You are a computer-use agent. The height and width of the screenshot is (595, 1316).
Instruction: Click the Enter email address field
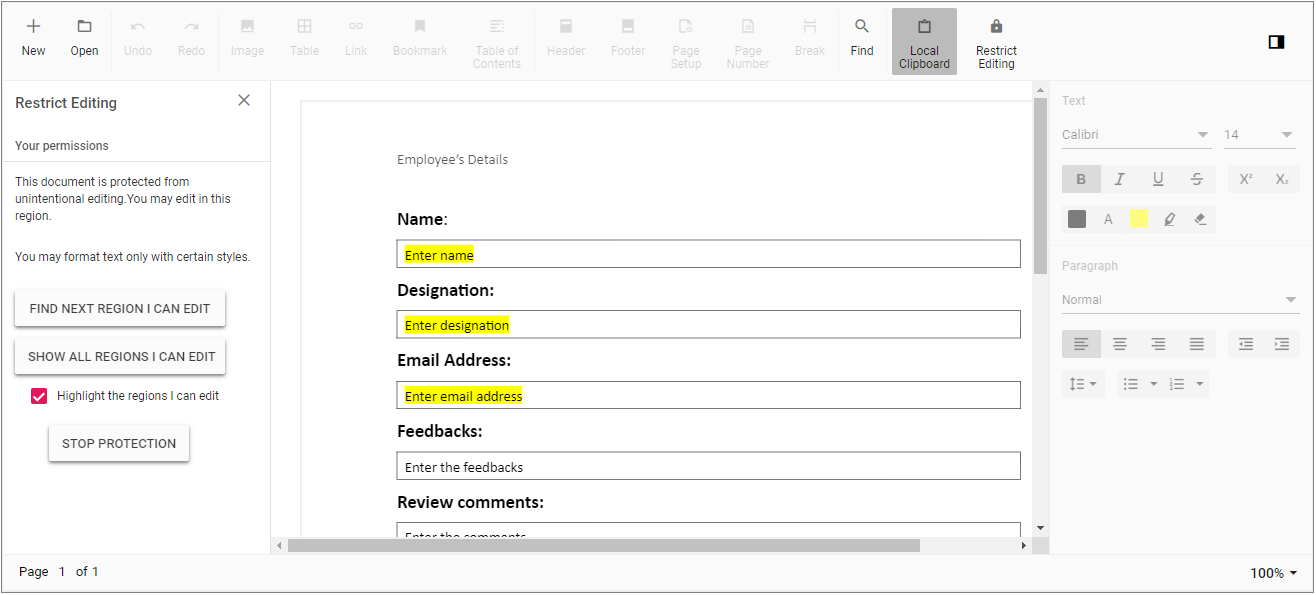tap(708, 395)
